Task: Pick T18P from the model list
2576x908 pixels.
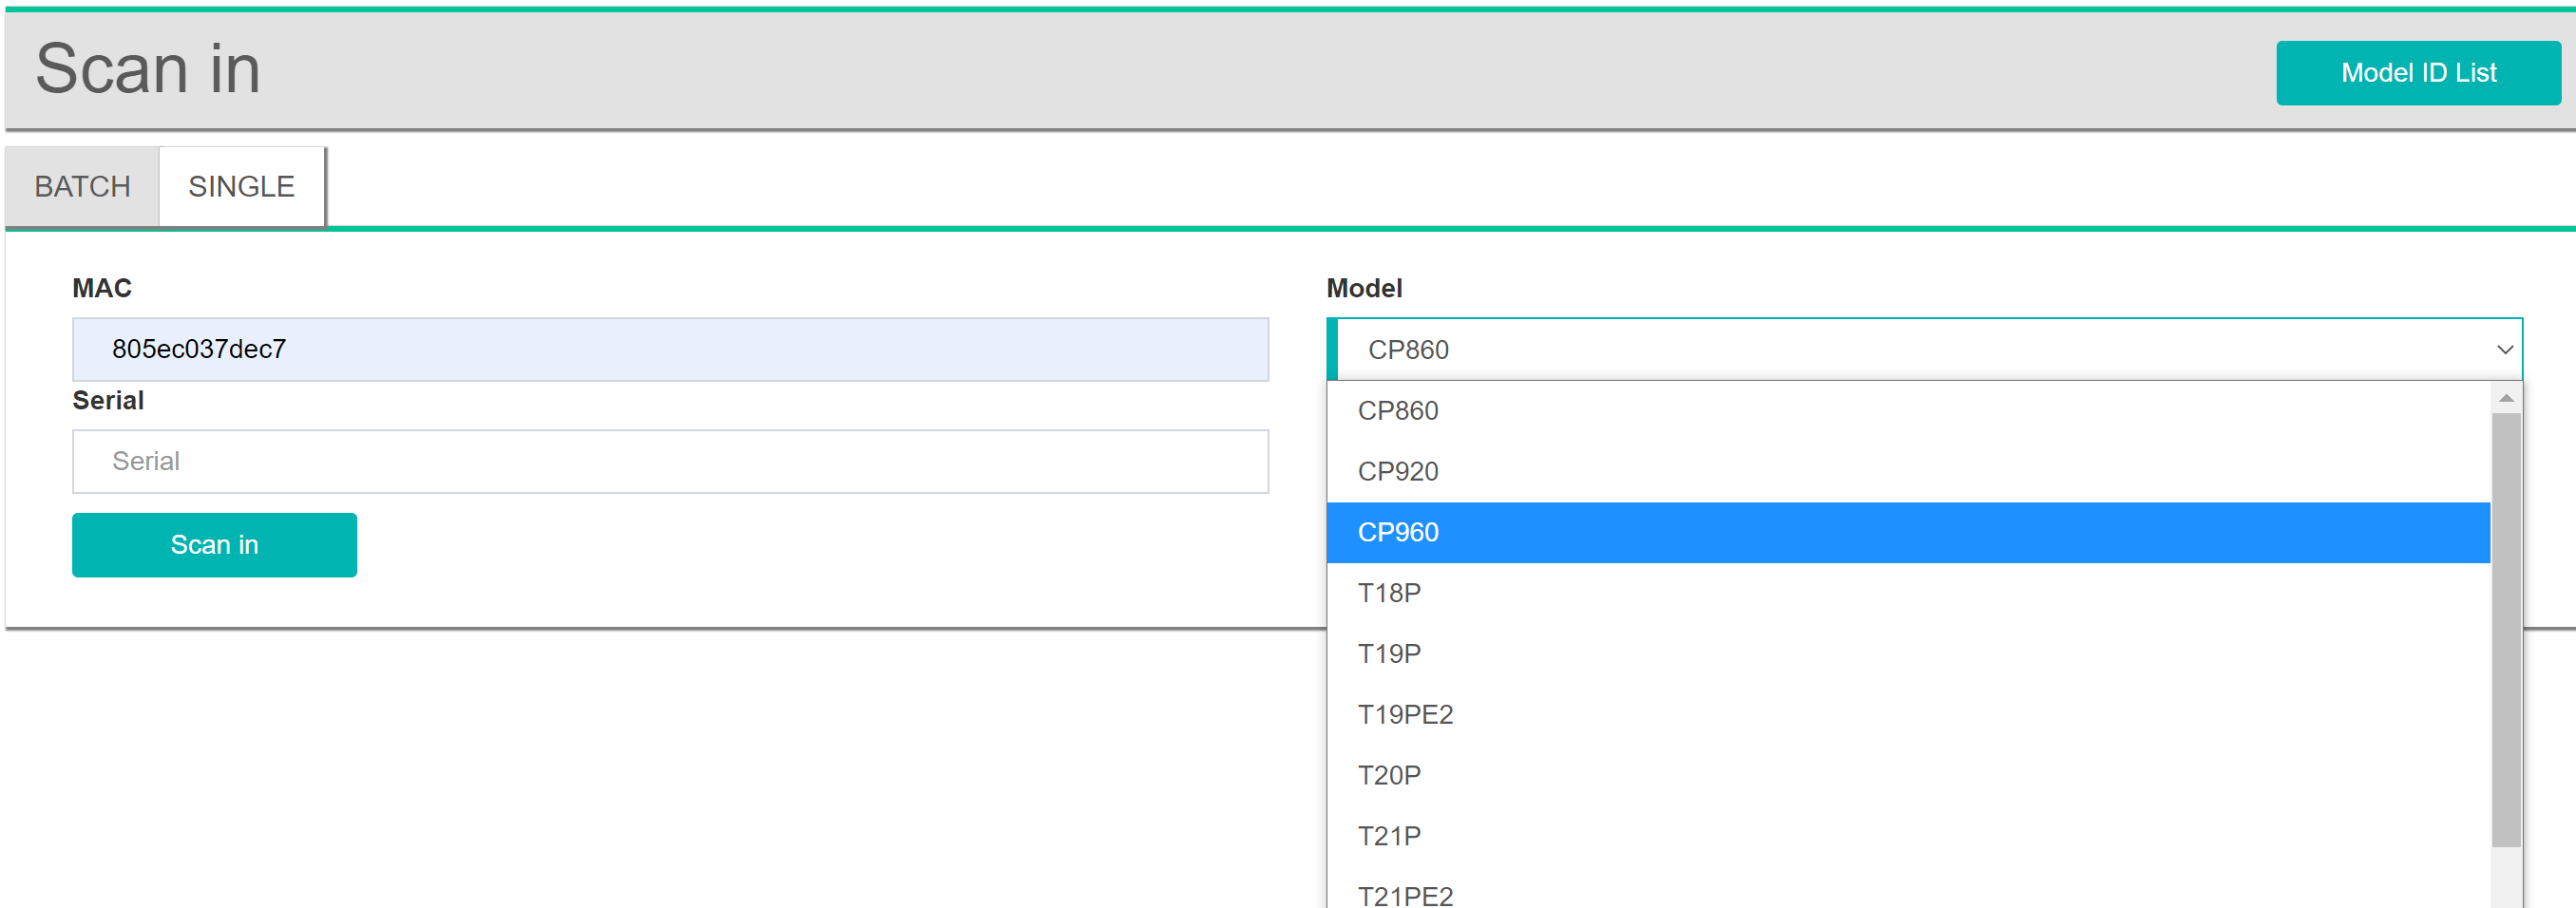Action: pyautogui.click(x=1908, y=593)
